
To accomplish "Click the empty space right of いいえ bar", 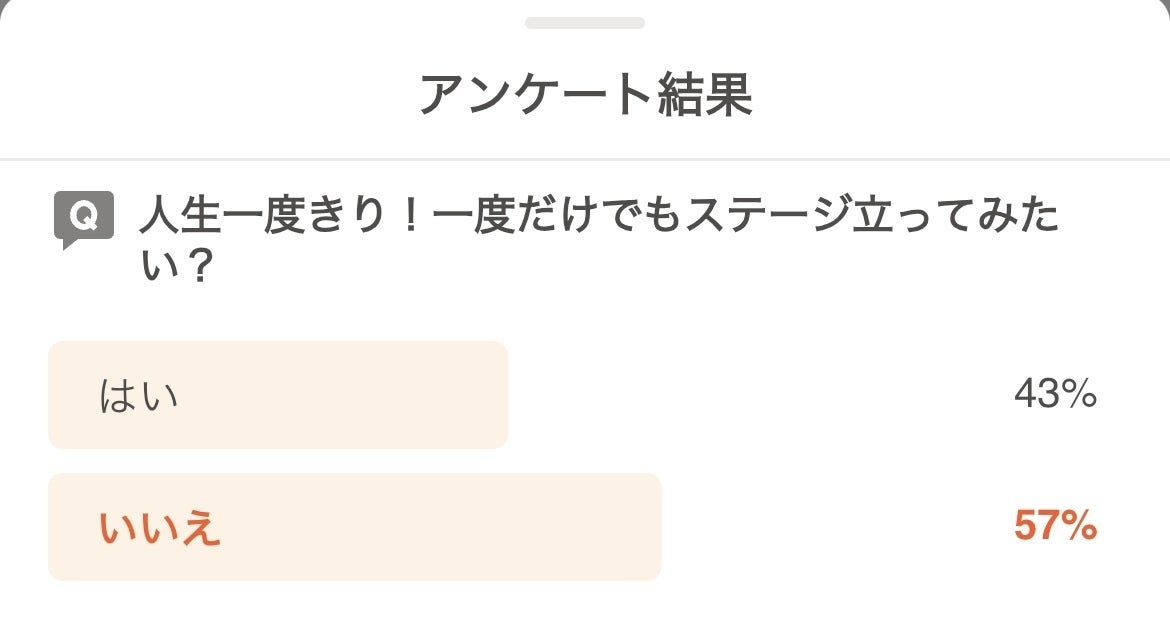I will point(830,527).
